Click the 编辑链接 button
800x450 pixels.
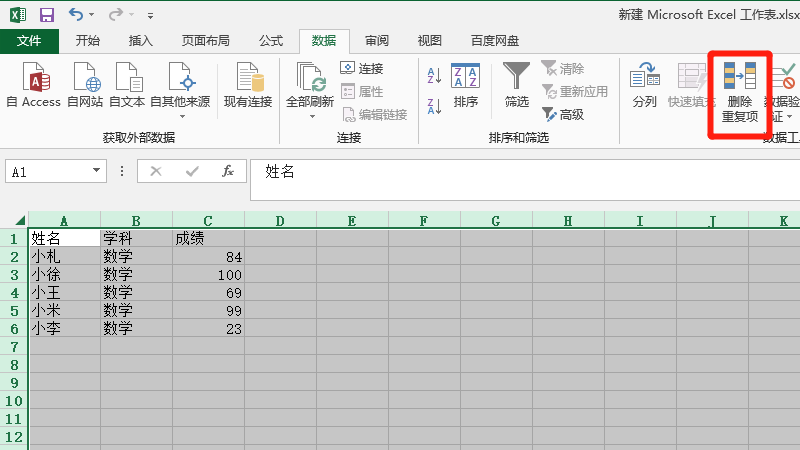click(374, 115)
